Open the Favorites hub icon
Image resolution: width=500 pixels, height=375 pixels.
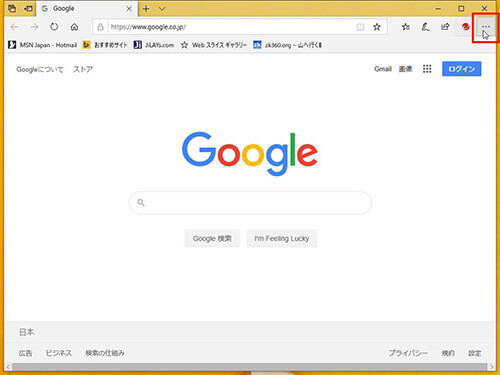406,27
